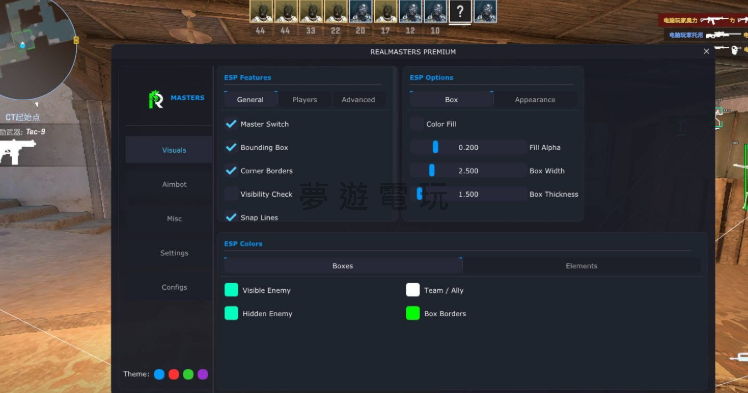Screen dimensions: 748x393
Task: Click the RealMasters logo icon
Action: tap(156, 99)
